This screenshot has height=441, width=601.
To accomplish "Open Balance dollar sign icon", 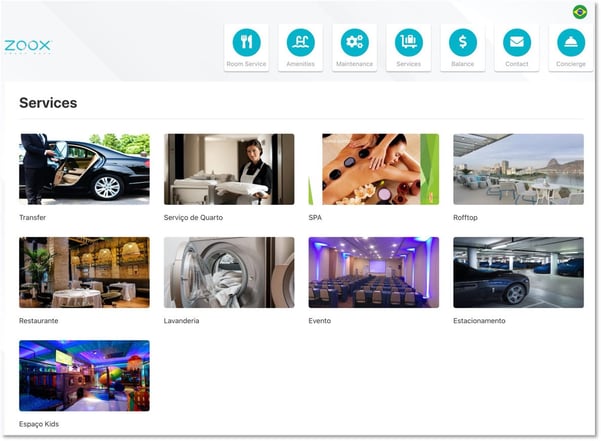I will point(463,42).
